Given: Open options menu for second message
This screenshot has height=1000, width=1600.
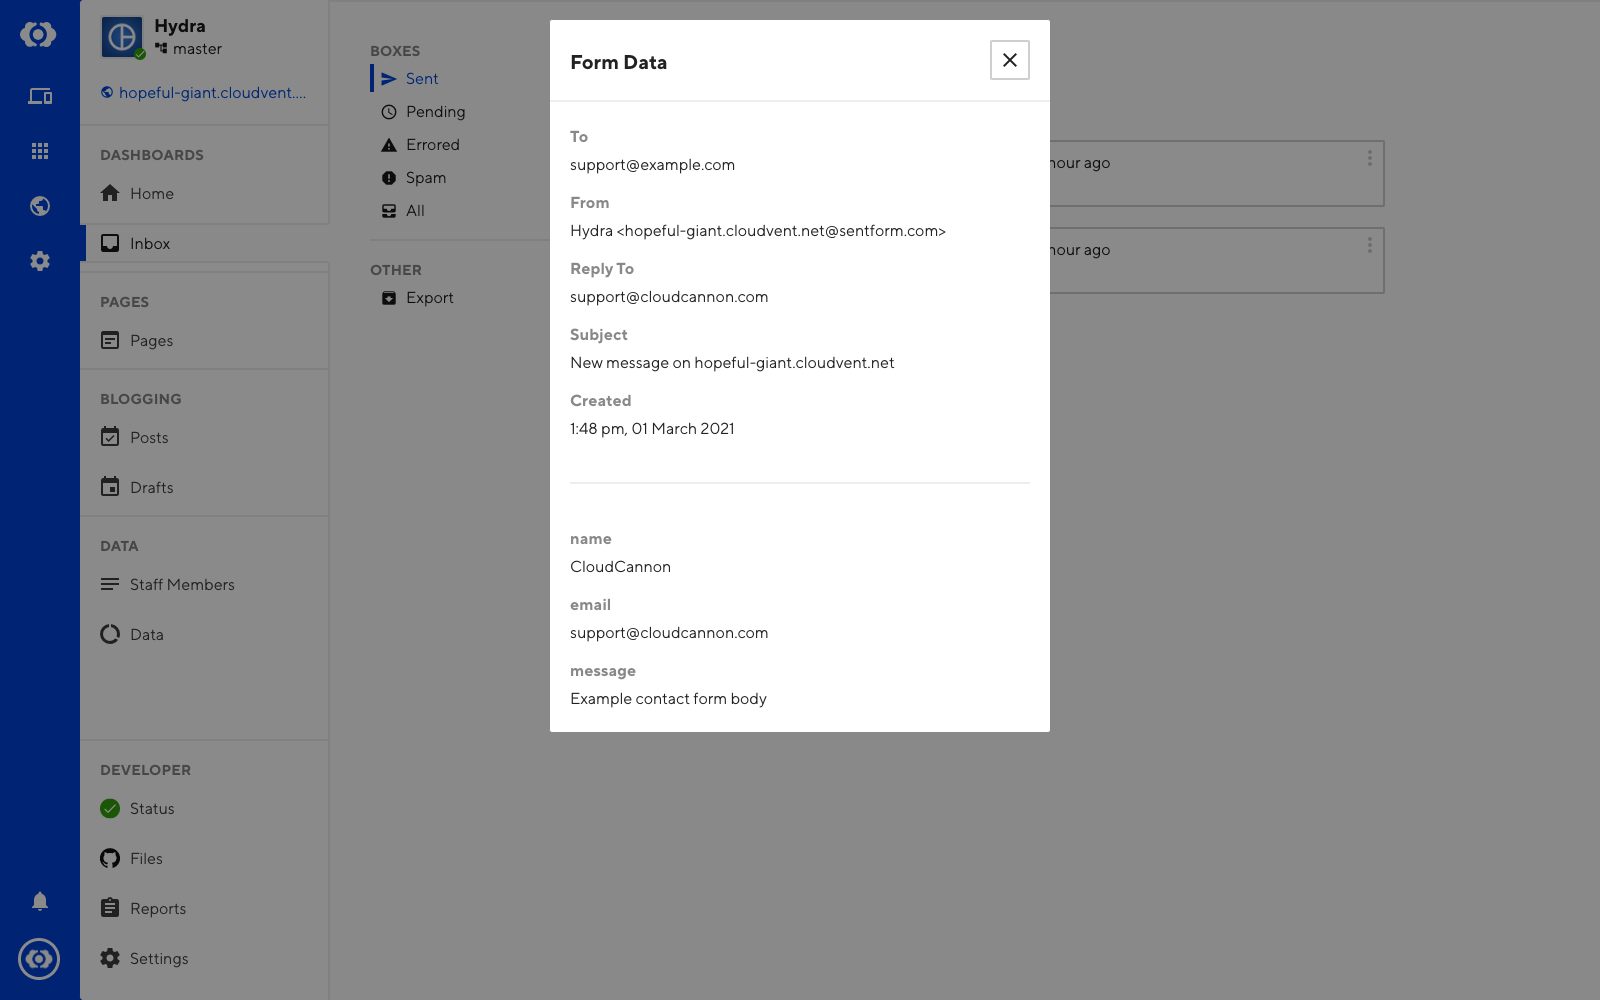Looking at the screenshot, I should (x=1369, y=246).
